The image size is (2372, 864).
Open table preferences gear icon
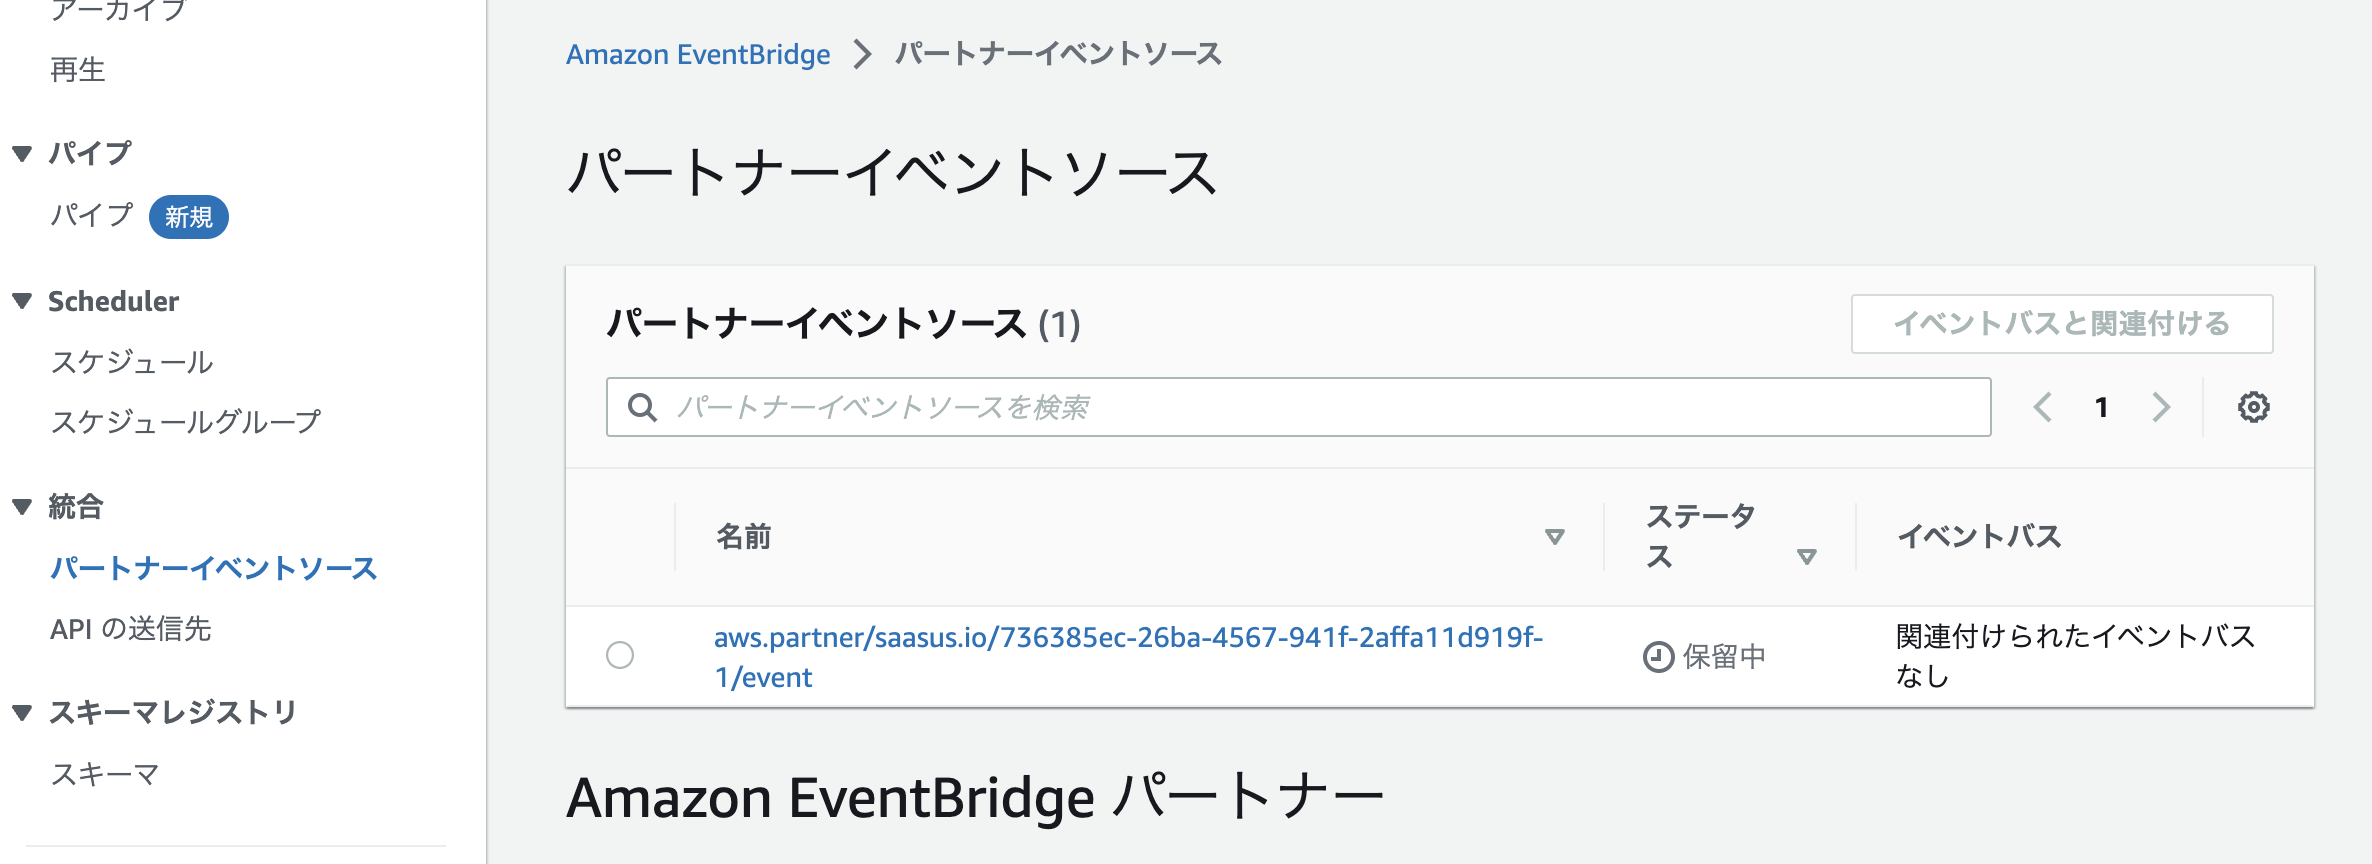(x=2253, y=407)
